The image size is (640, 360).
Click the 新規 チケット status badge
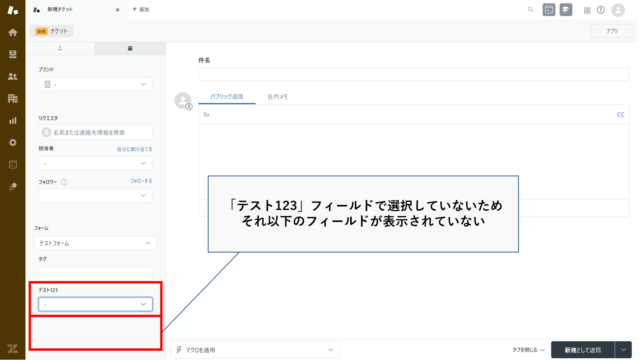51,31
